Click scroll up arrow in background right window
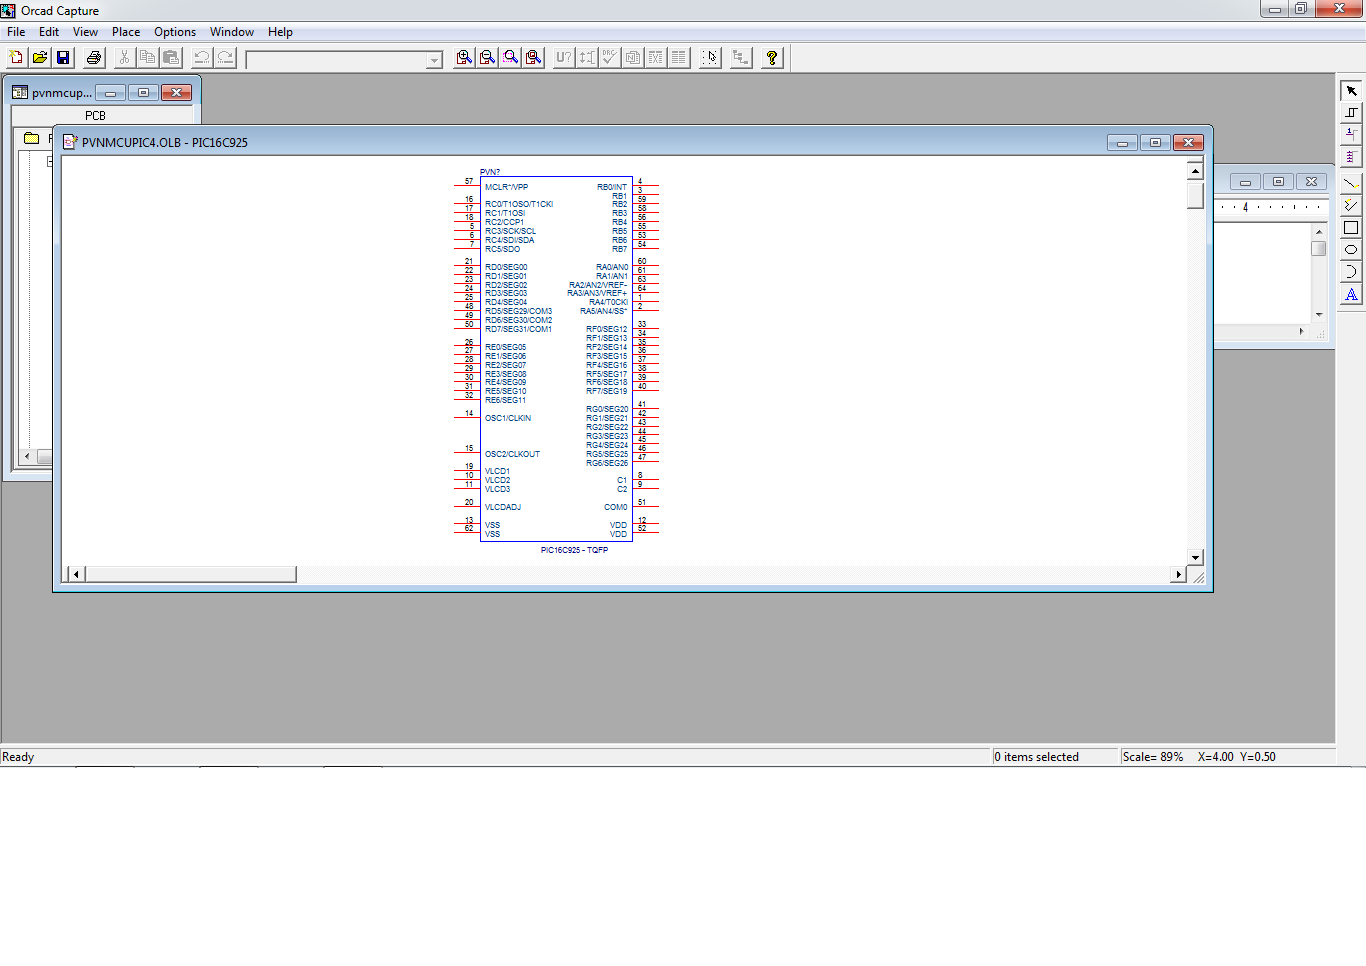Screen dimensions: 1366x966 tap(1319, 232)
